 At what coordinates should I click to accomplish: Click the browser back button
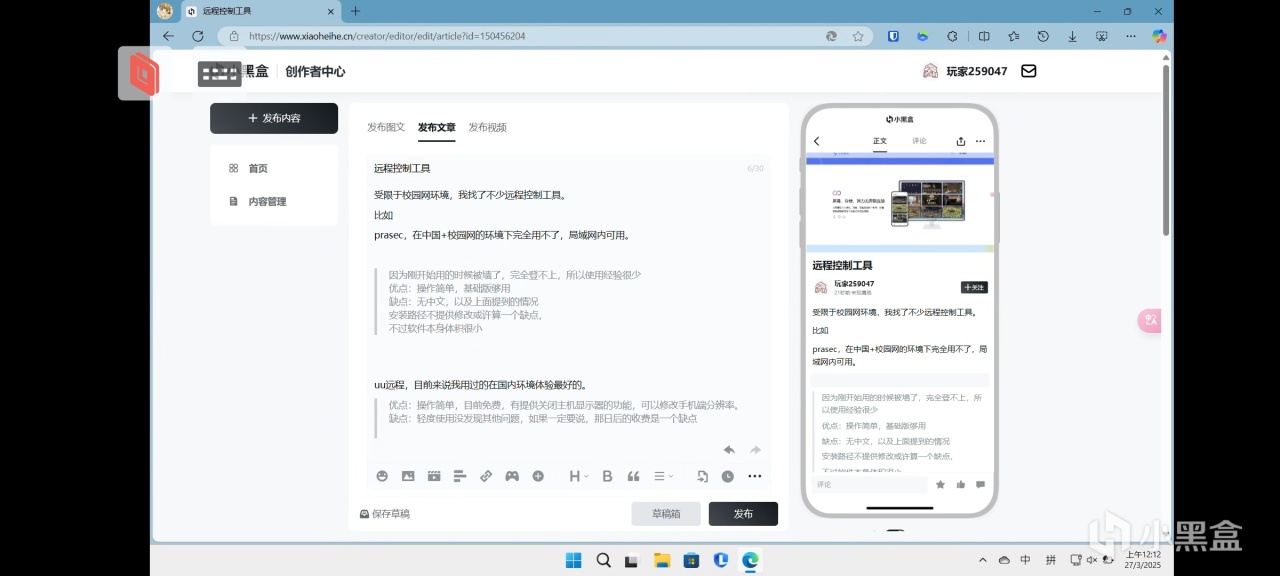point(168,36)
